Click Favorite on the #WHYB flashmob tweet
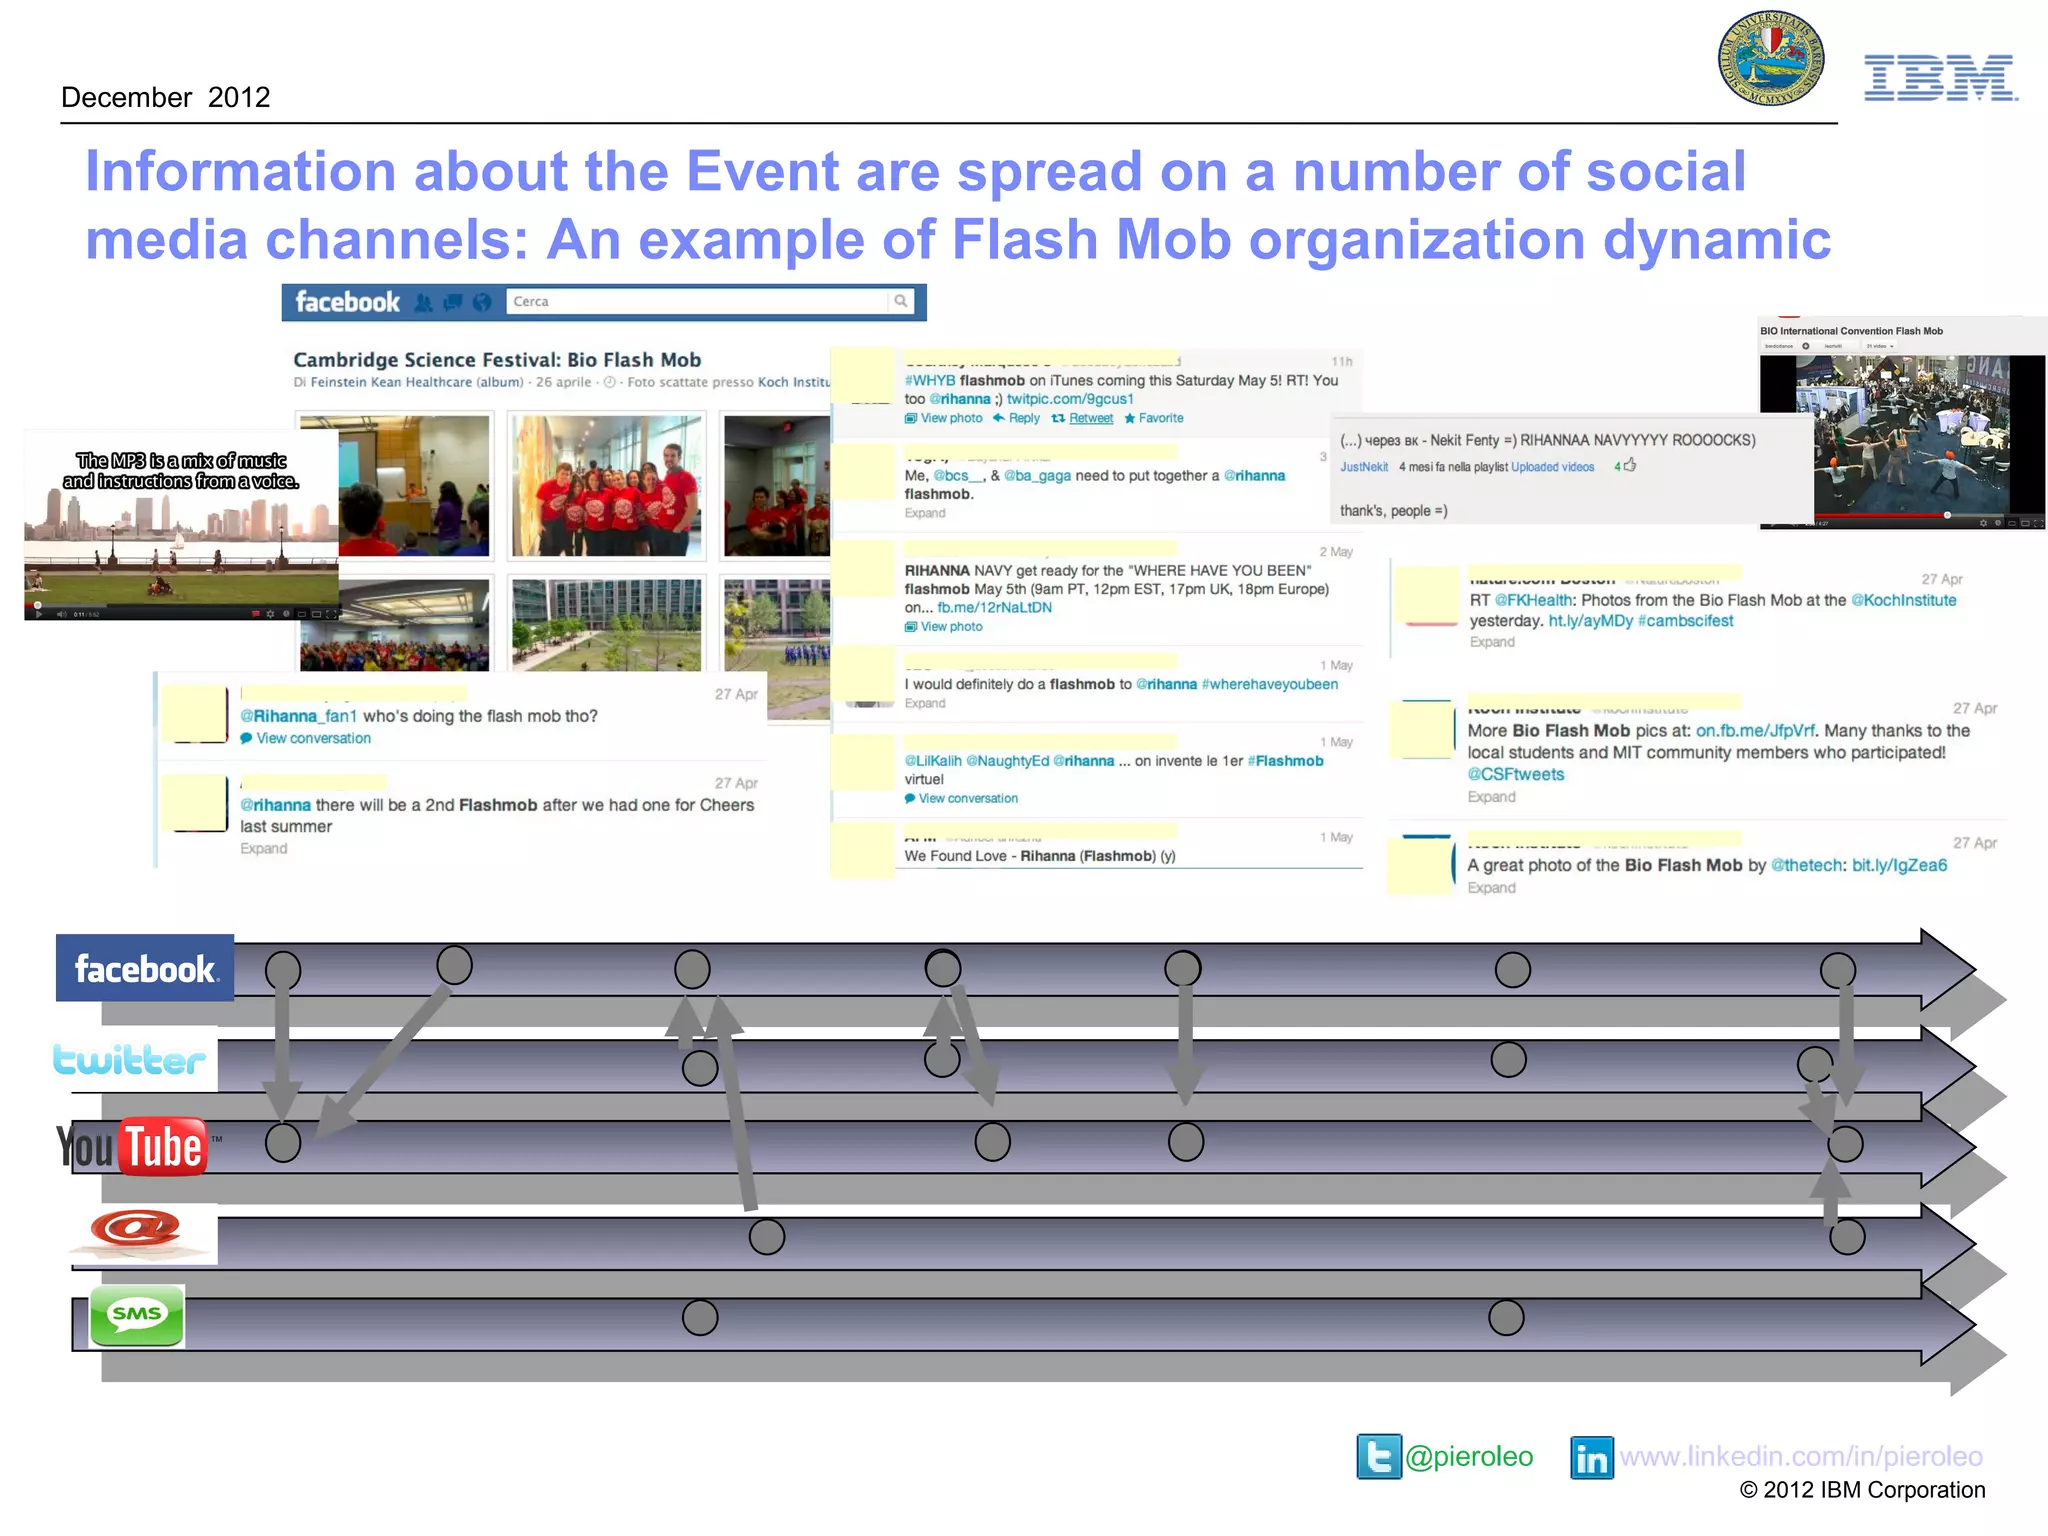This screenshot has height=1536, width=2048. coord(1154,418)
